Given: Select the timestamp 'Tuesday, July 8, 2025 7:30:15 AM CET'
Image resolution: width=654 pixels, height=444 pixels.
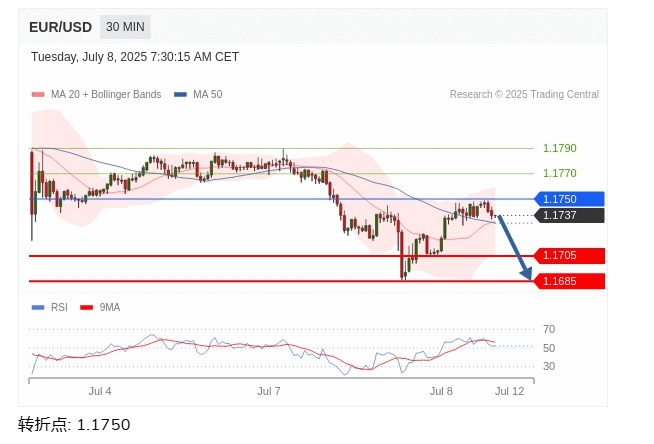Looking at the screenshot, I should tap(135, 57).
